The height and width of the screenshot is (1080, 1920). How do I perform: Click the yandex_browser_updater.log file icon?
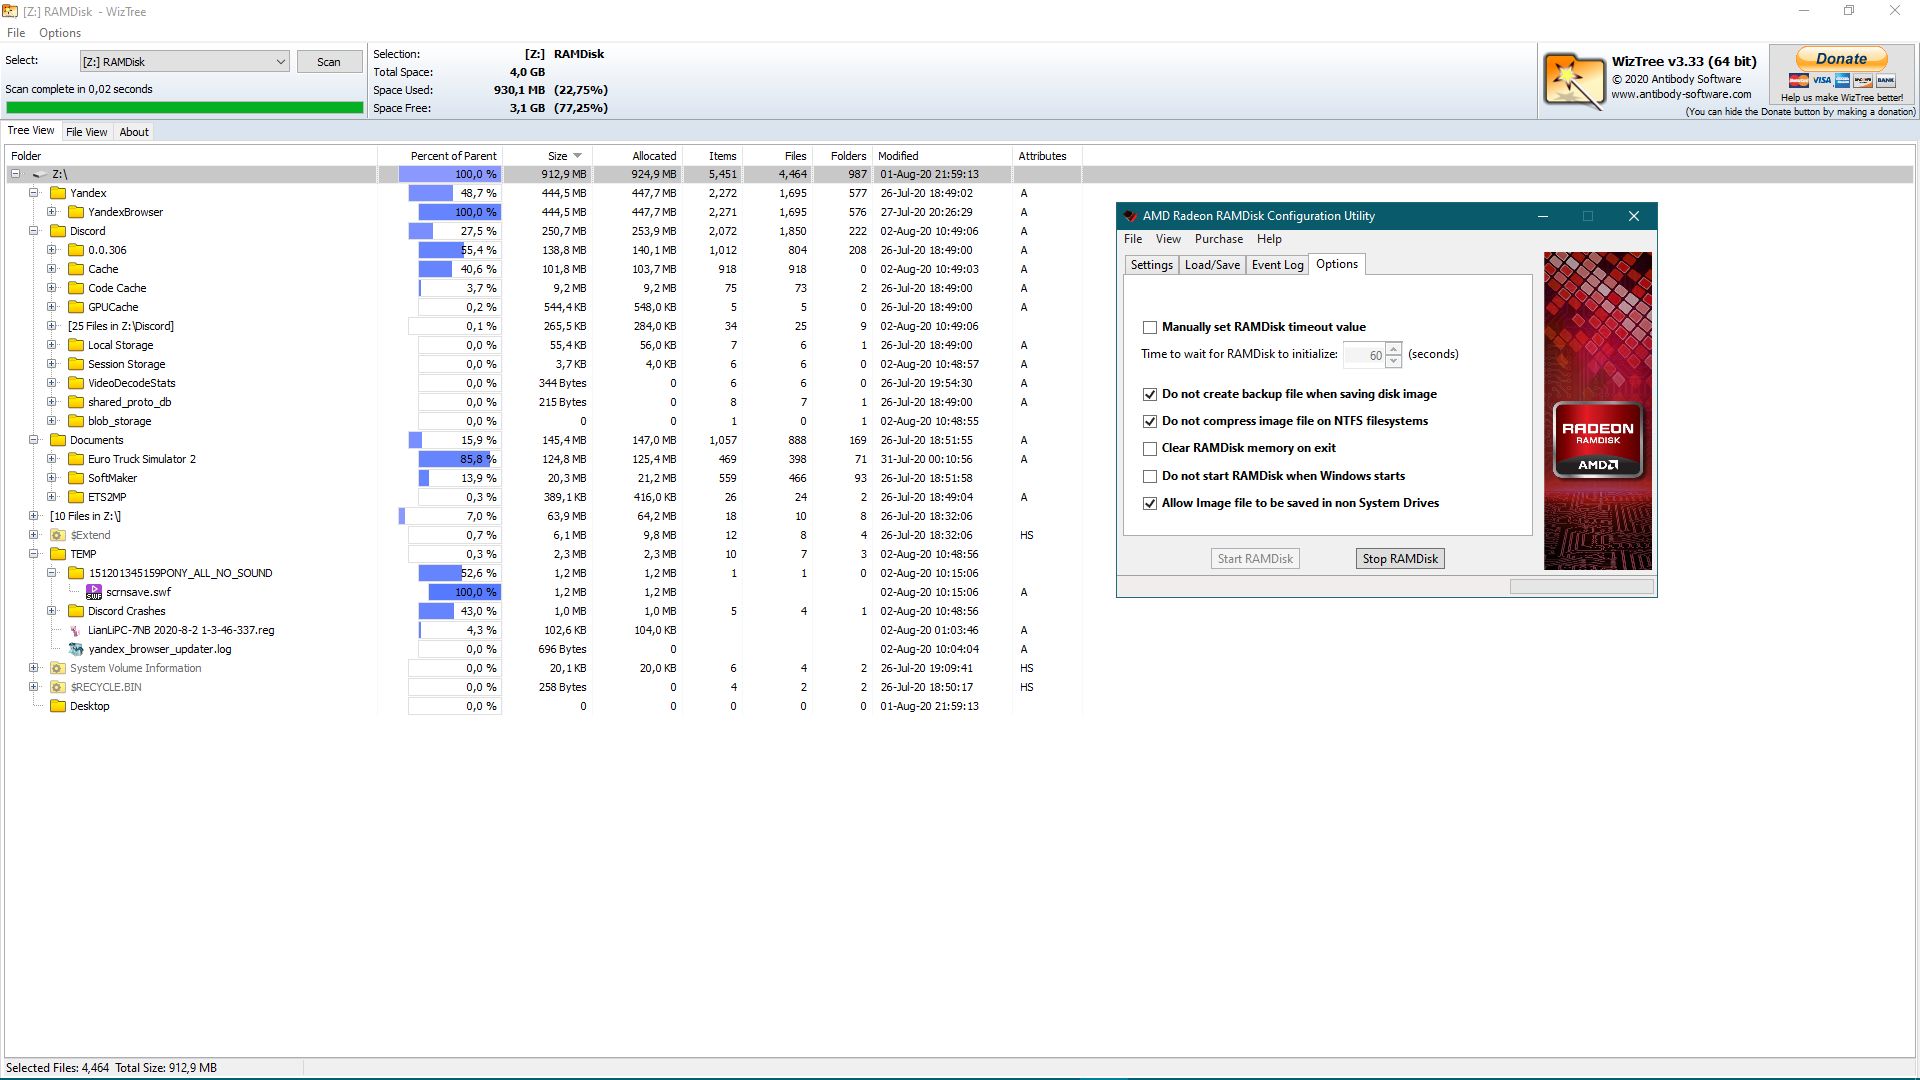tap(76, 650)
